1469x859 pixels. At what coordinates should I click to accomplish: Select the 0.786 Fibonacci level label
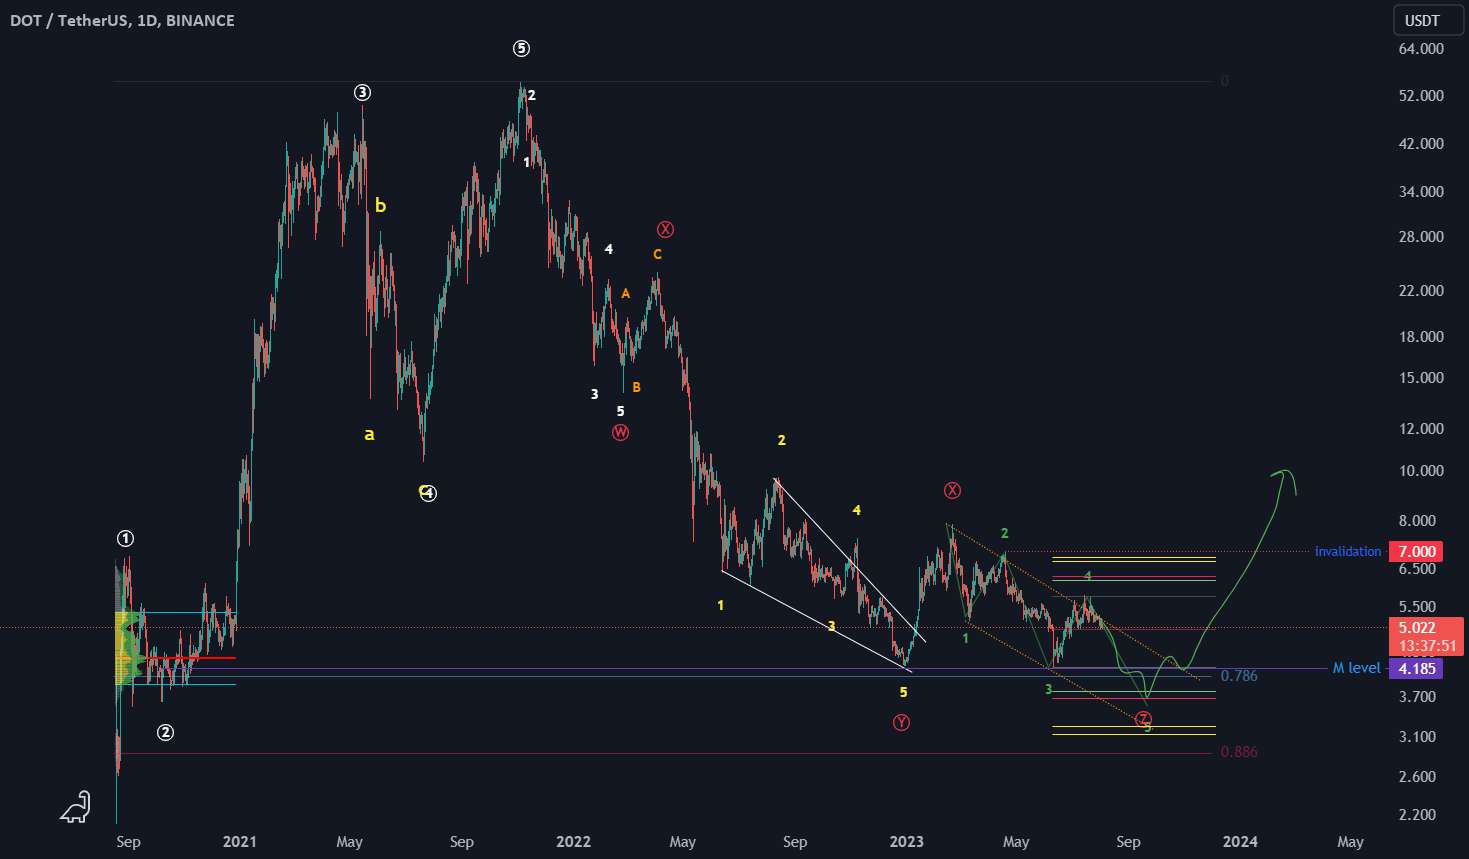[1239, 676]
